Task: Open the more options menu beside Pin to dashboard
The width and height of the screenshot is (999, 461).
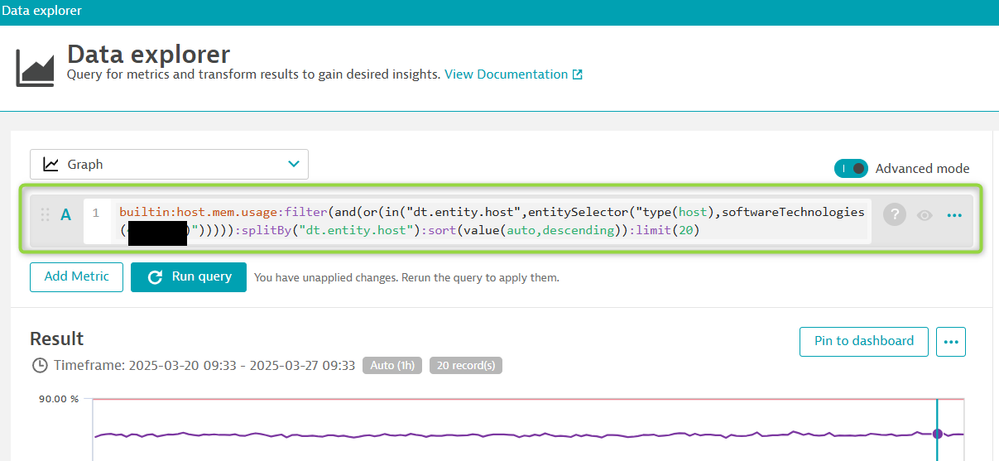Action: click(951, 341)
